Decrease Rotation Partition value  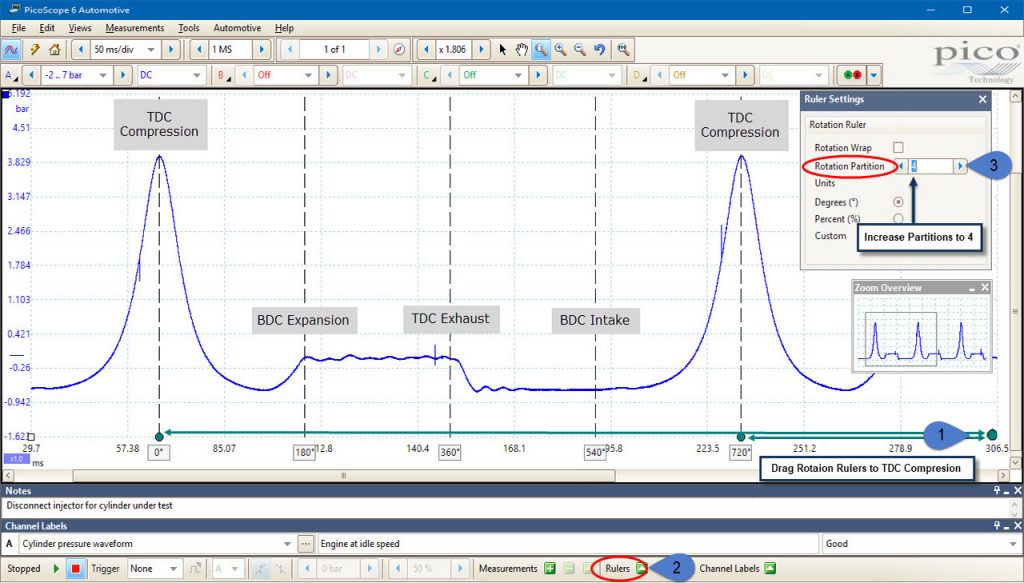coord(901,166)
